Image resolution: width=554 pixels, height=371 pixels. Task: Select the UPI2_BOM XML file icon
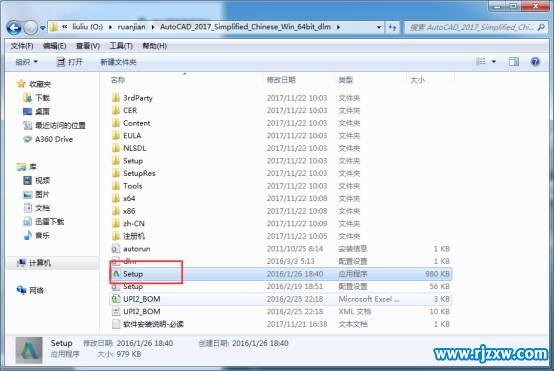(116, 311)
